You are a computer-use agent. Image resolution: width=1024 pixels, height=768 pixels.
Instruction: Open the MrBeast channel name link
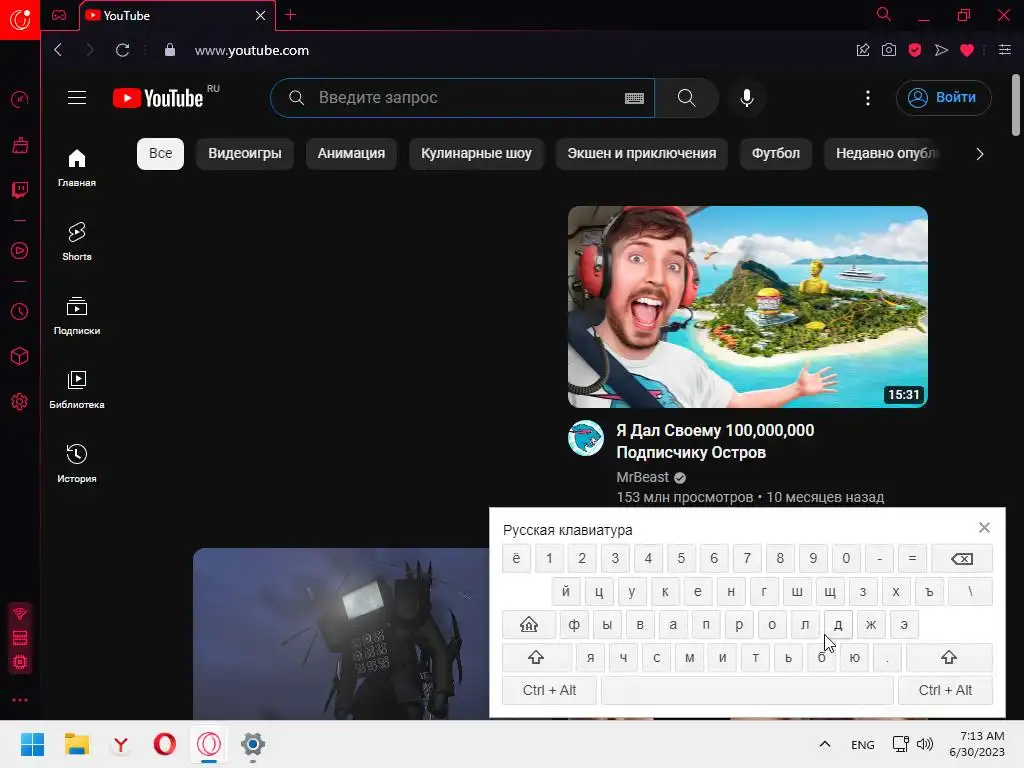[x=643, y=477]
